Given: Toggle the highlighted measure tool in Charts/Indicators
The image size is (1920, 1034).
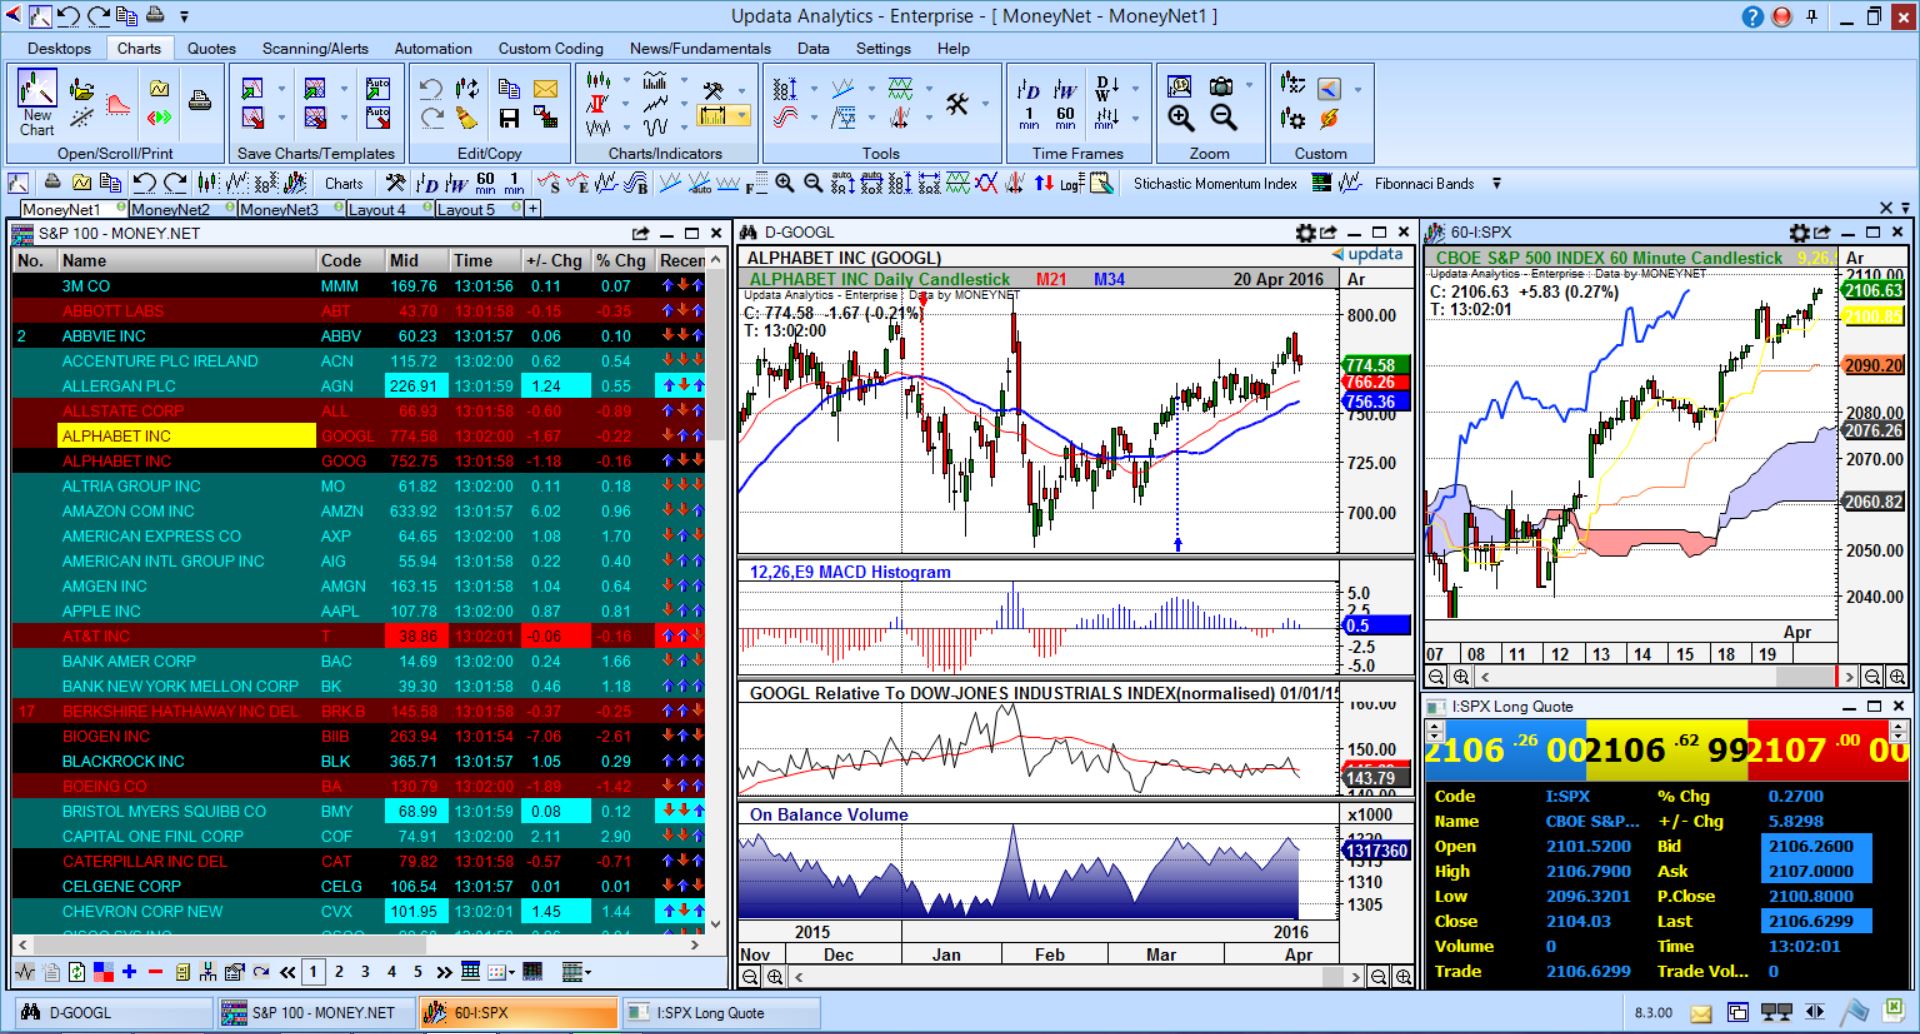Looking at the screenshot, I should (x=712, y=117).
